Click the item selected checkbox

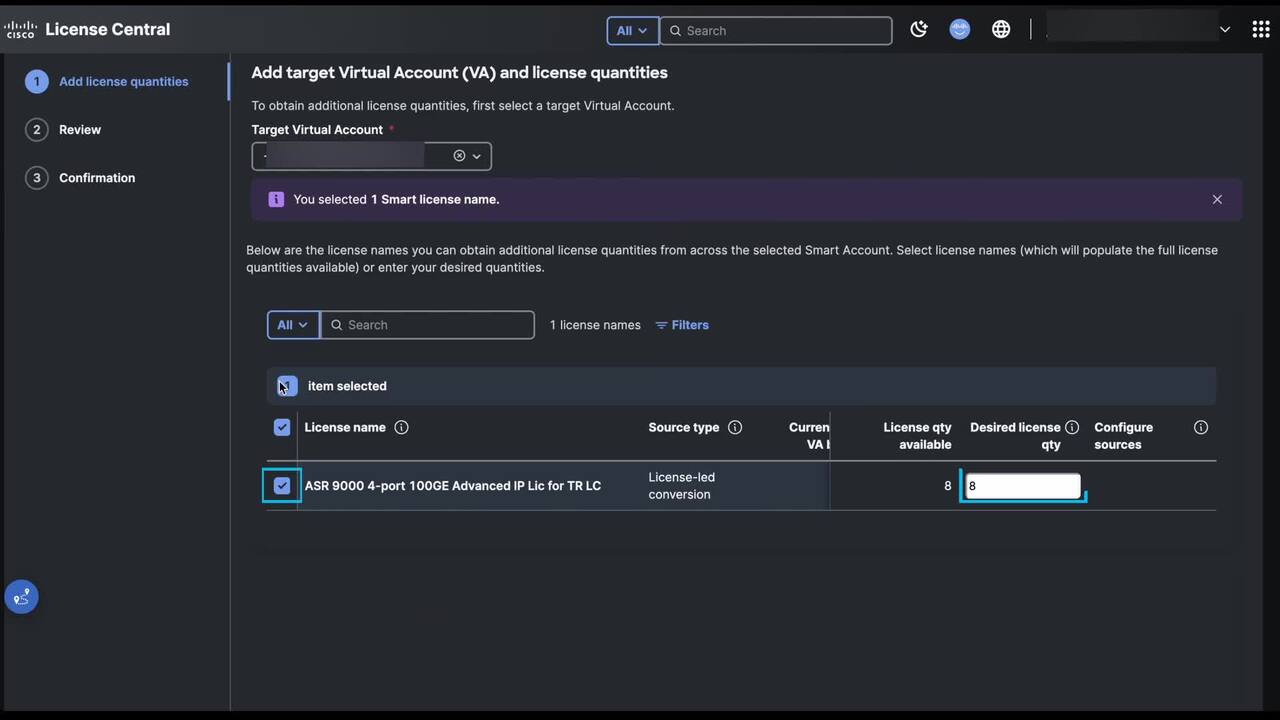[287, 386]
